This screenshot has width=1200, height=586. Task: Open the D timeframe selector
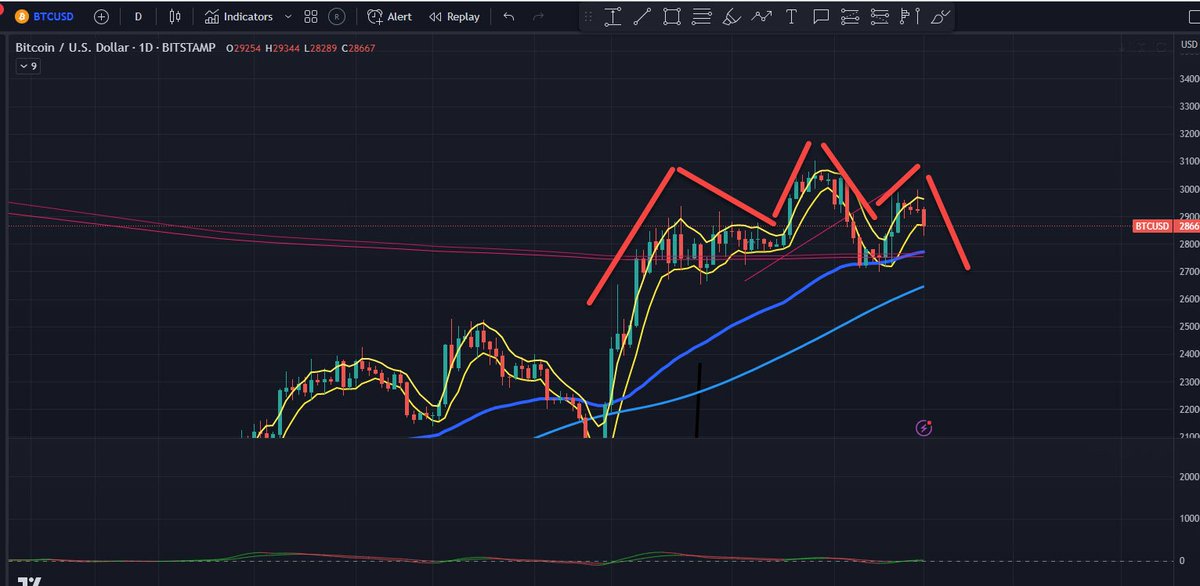tap(137, 16)
